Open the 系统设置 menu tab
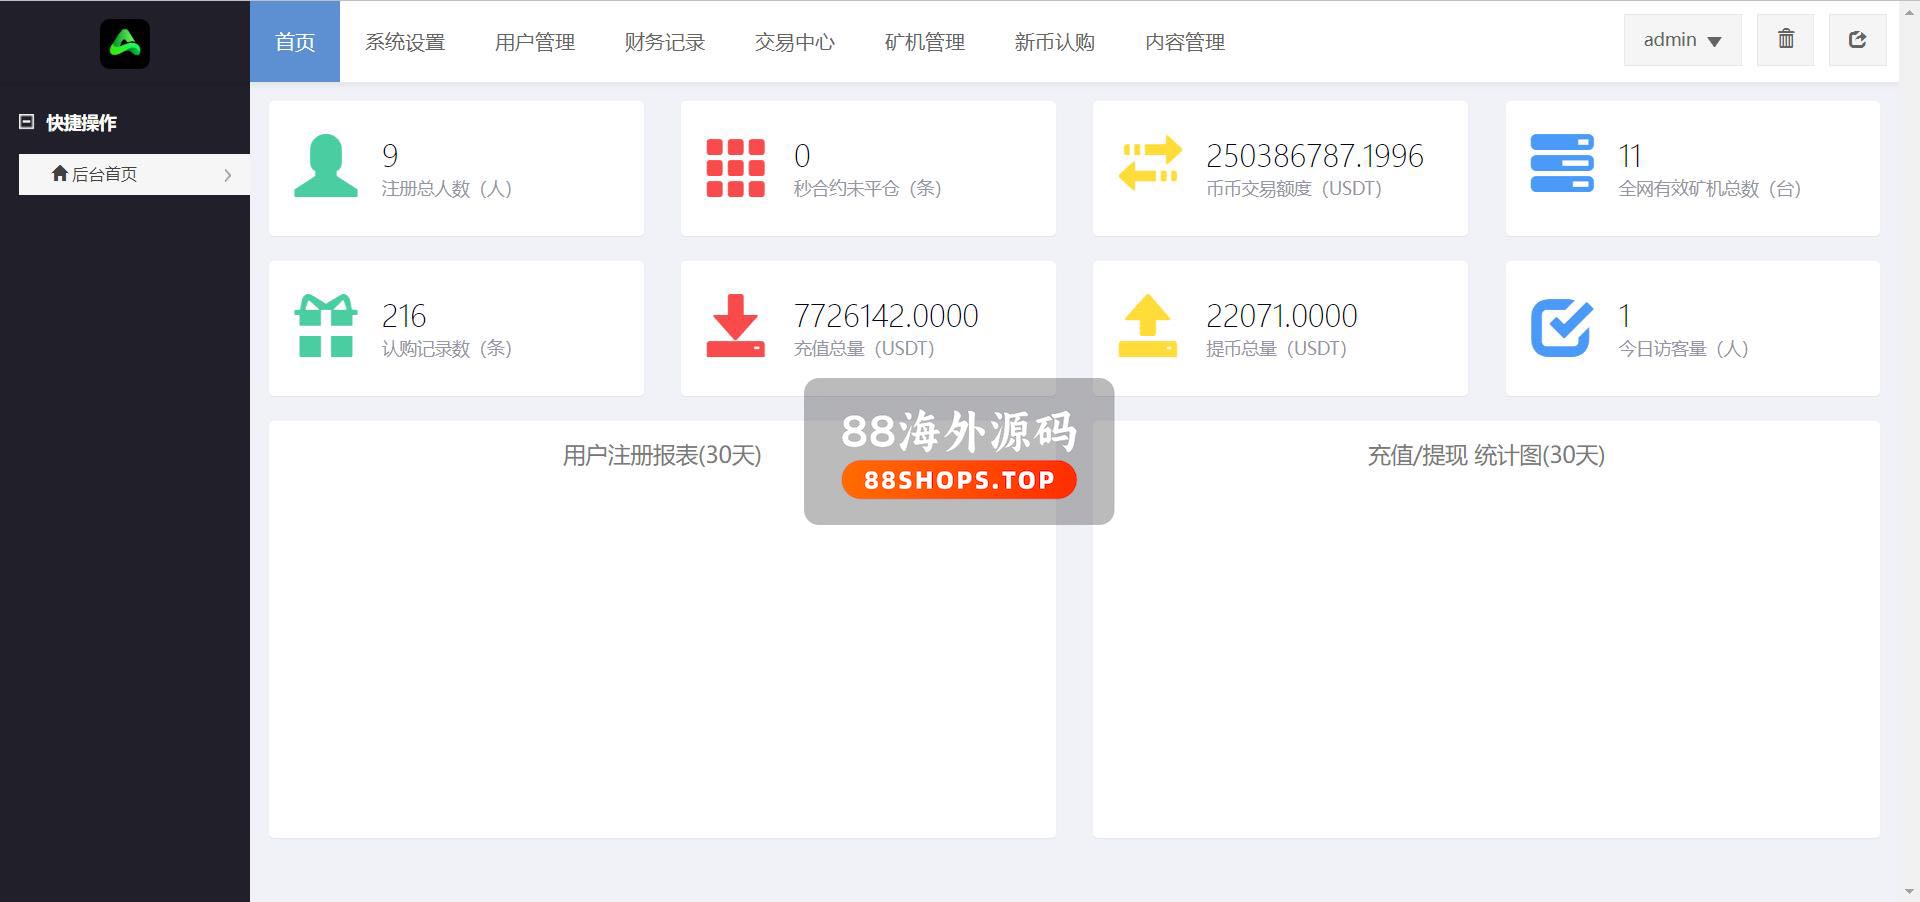 [405, 42]
